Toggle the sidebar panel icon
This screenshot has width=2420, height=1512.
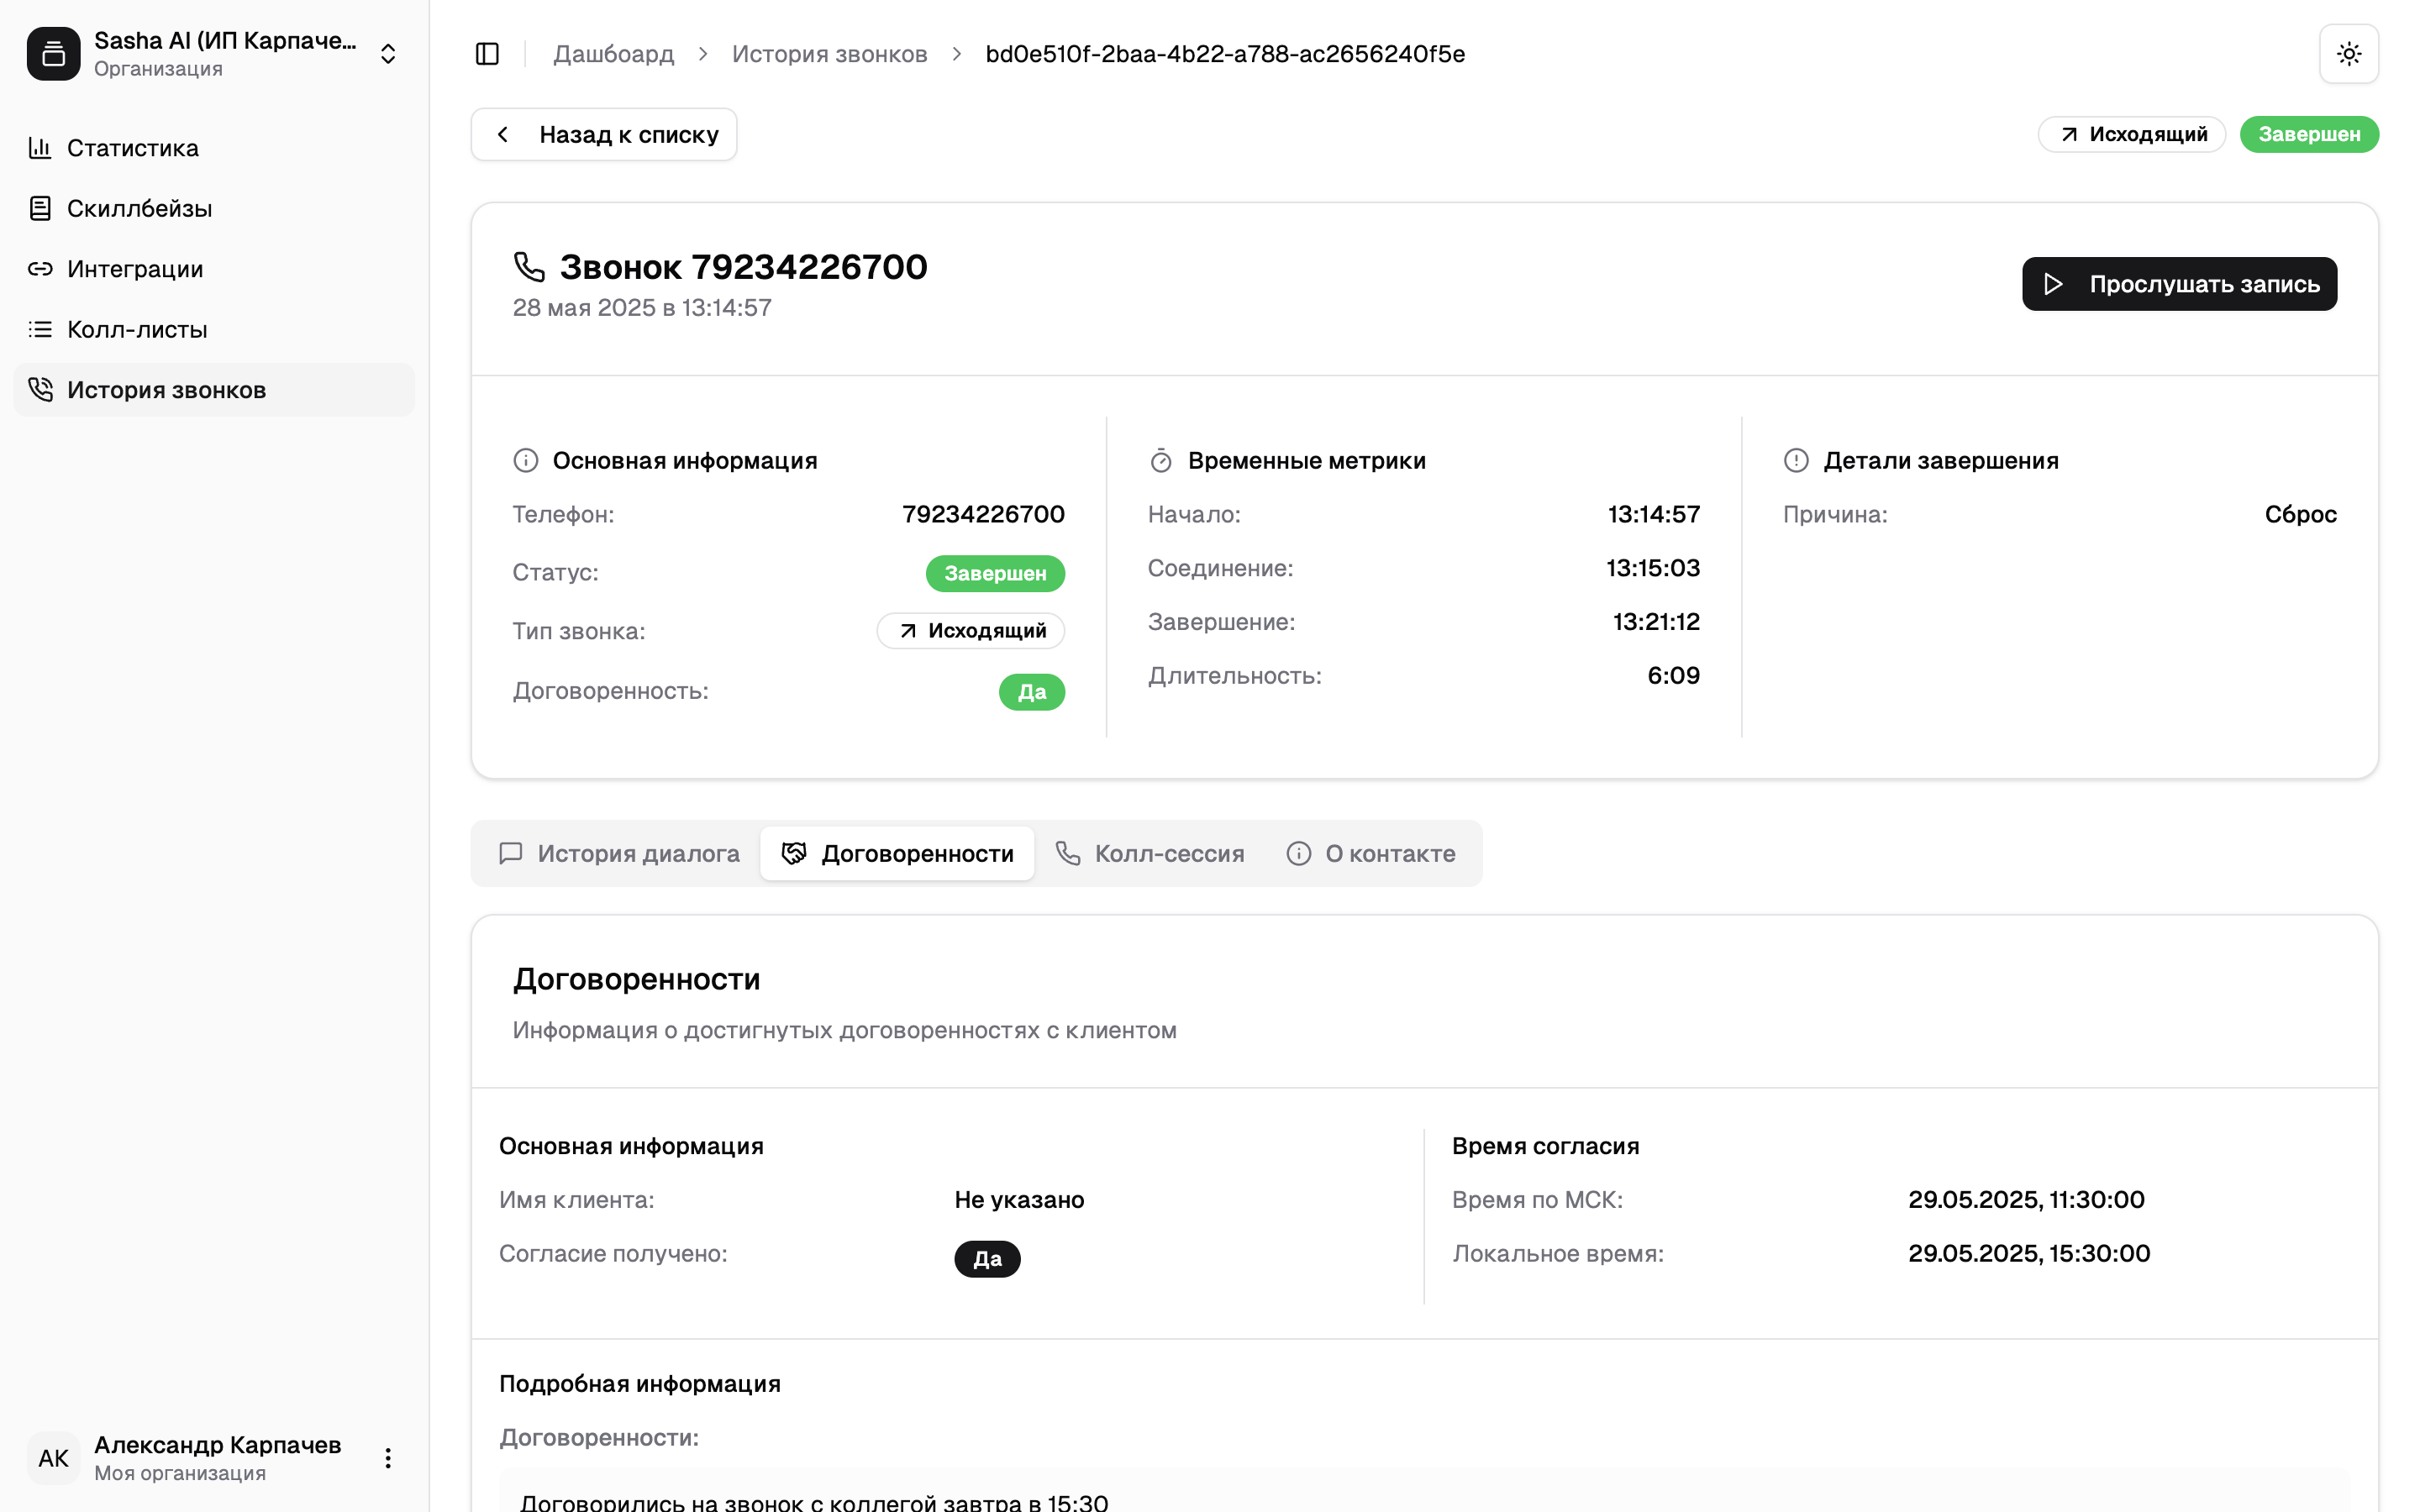[487, 54]
